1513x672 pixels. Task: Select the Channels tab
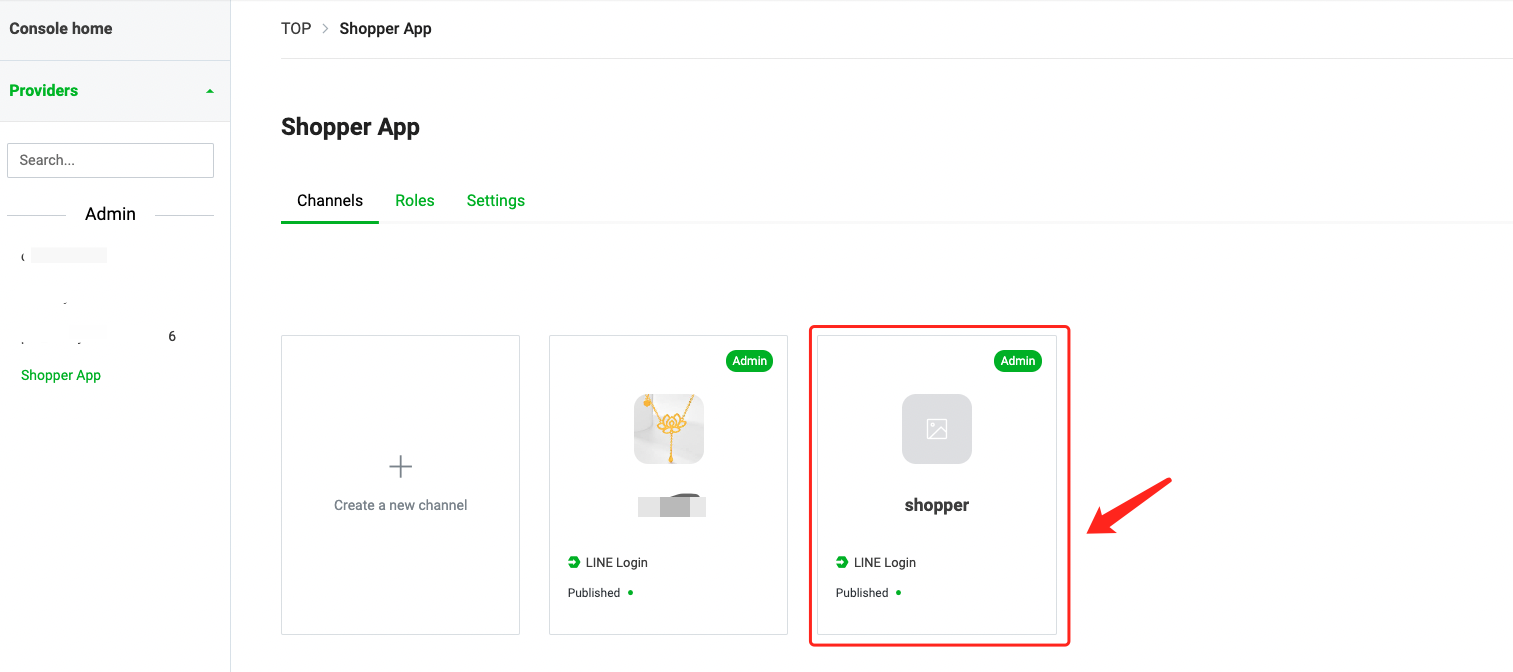pos(330,200)
